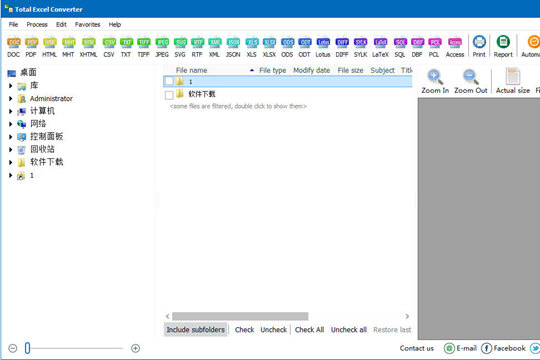Image resolution: width=540 pixels, height=360 pixels.
Task: Select TXT output format
Action: pyautogui.click(x=126, y=47)
